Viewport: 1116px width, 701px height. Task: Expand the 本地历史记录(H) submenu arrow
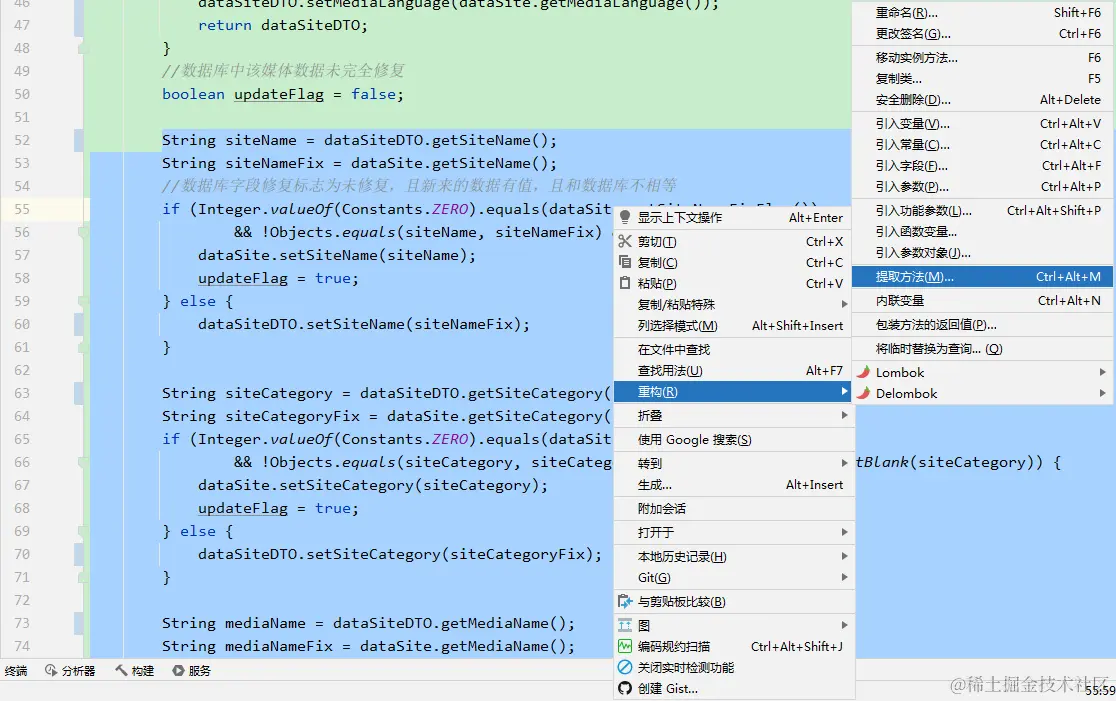point(844,556)
